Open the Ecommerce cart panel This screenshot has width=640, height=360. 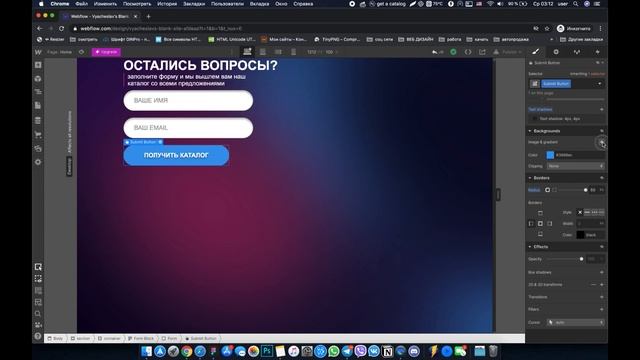point(38,134)
